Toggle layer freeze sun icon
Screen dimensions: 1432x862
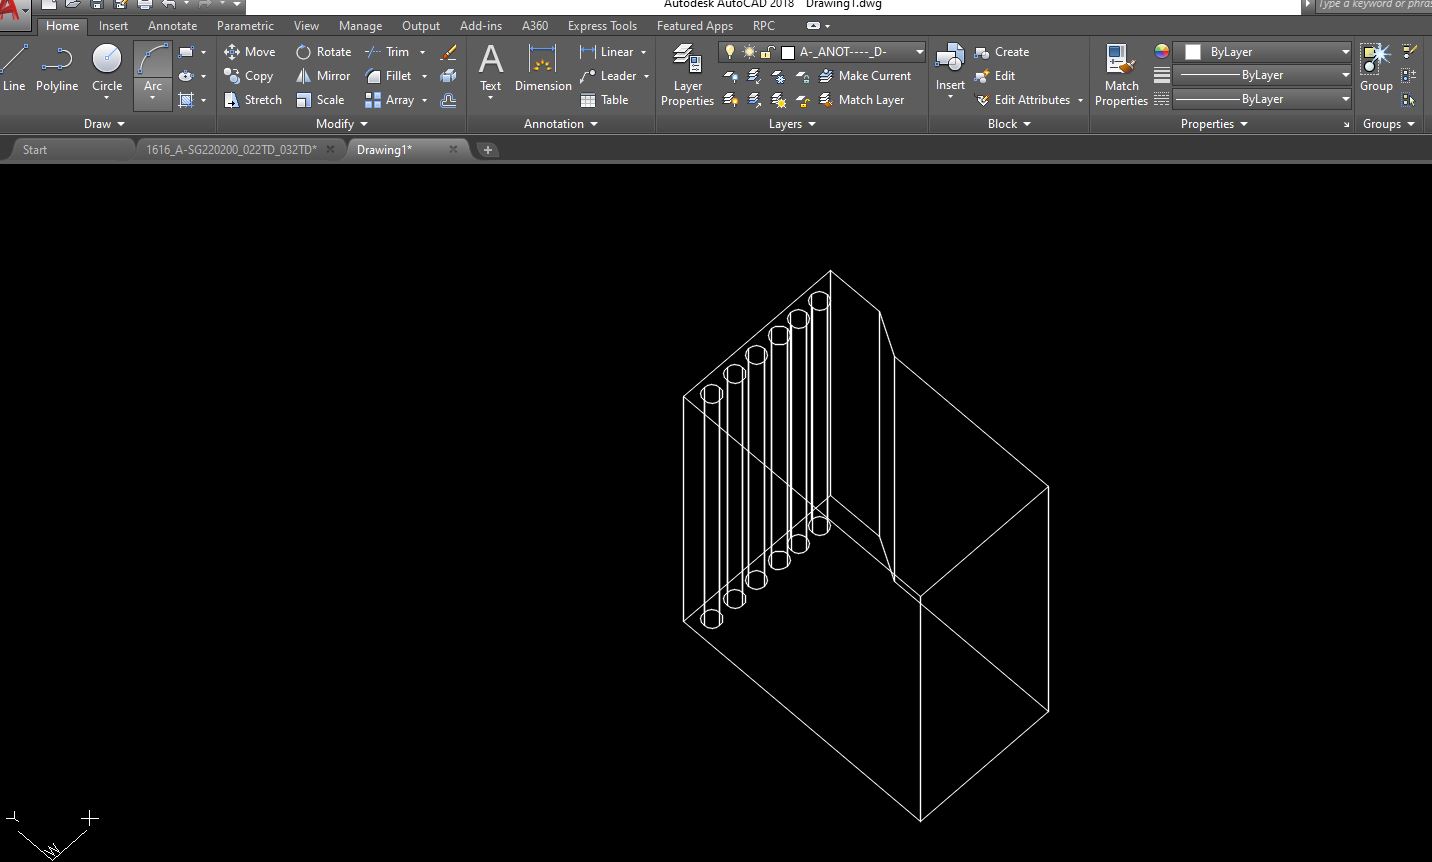click(752, 51)
